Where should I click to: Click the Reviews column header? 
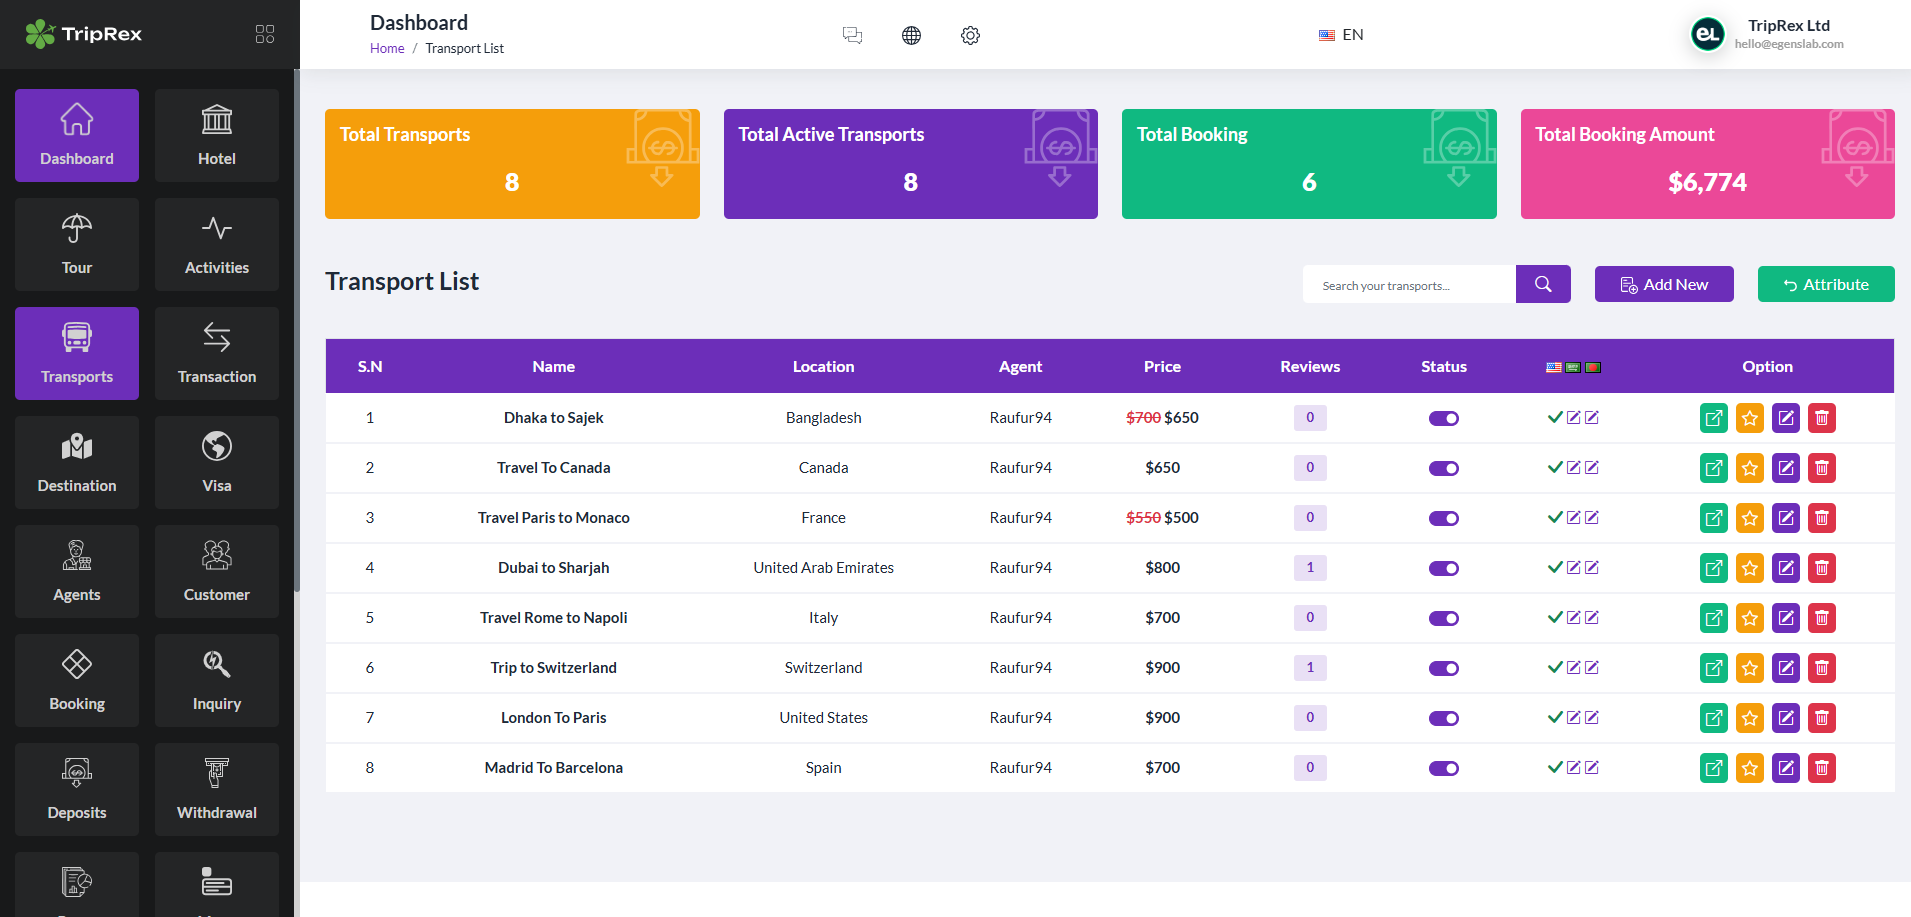(x=1310, y=366)
